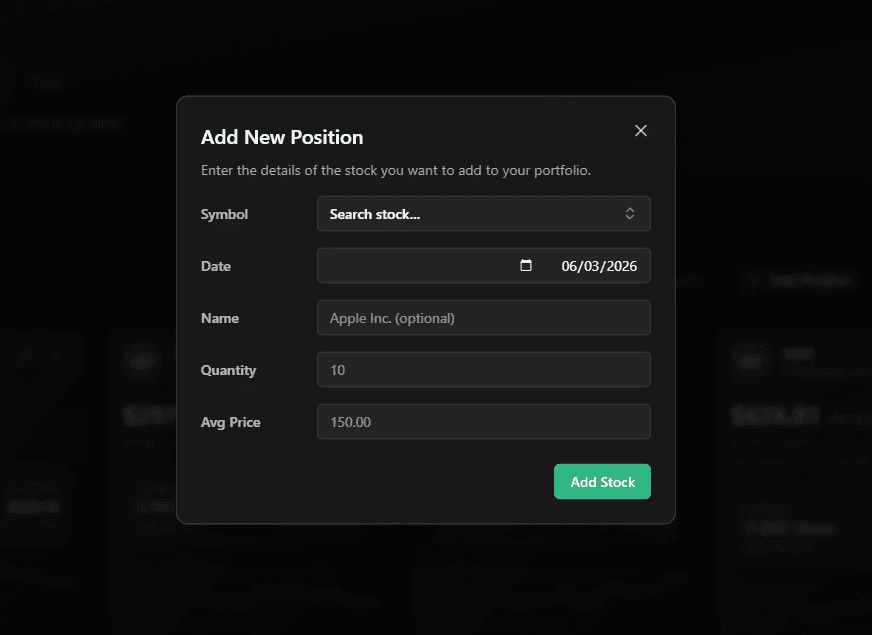This screenshot has height=635, width=872.
Task: Close the Add New Position dialog
Action: (641, 131)
